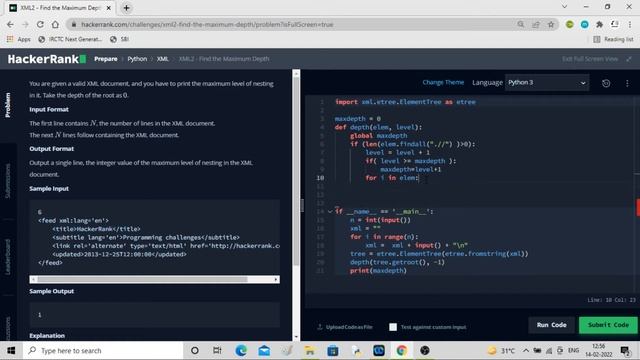
Task: Click the ENG language indicator
Action: coord(573,351)
